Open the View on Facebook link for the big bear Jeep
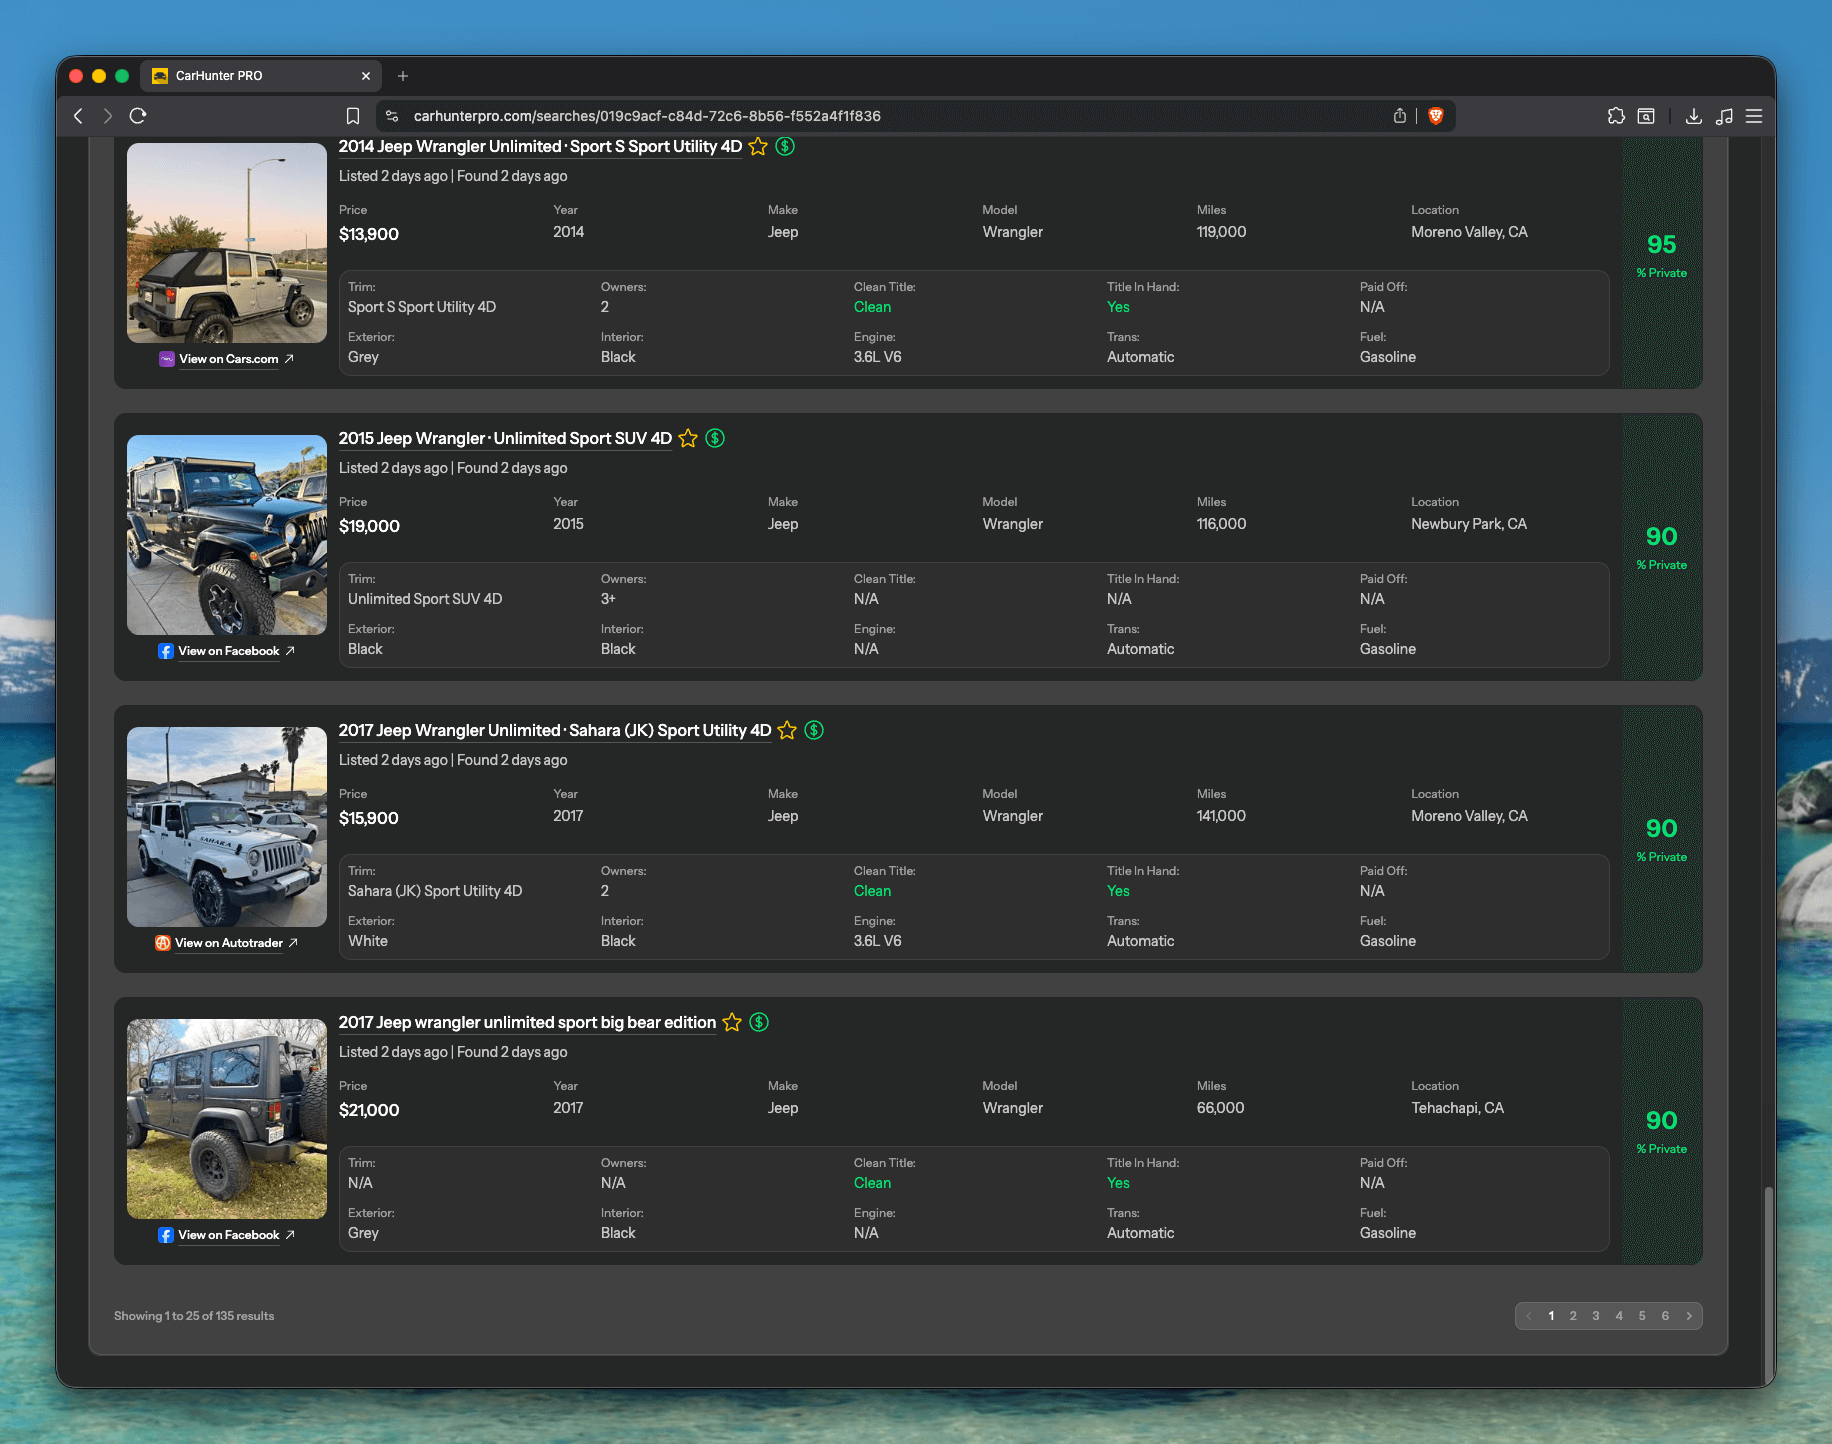Screen dimensions: 1832x1444 point(228,1235)
